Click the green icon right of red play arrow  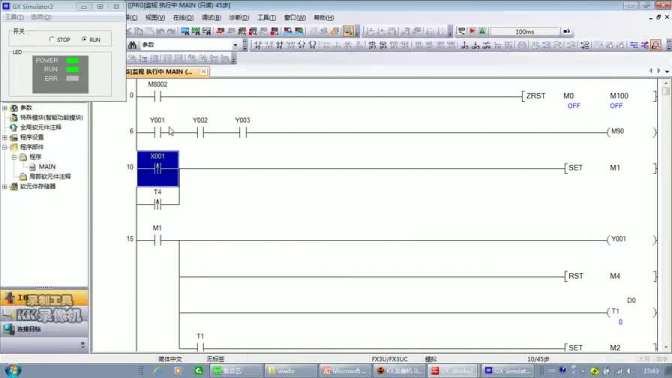[x=483, y=31]
